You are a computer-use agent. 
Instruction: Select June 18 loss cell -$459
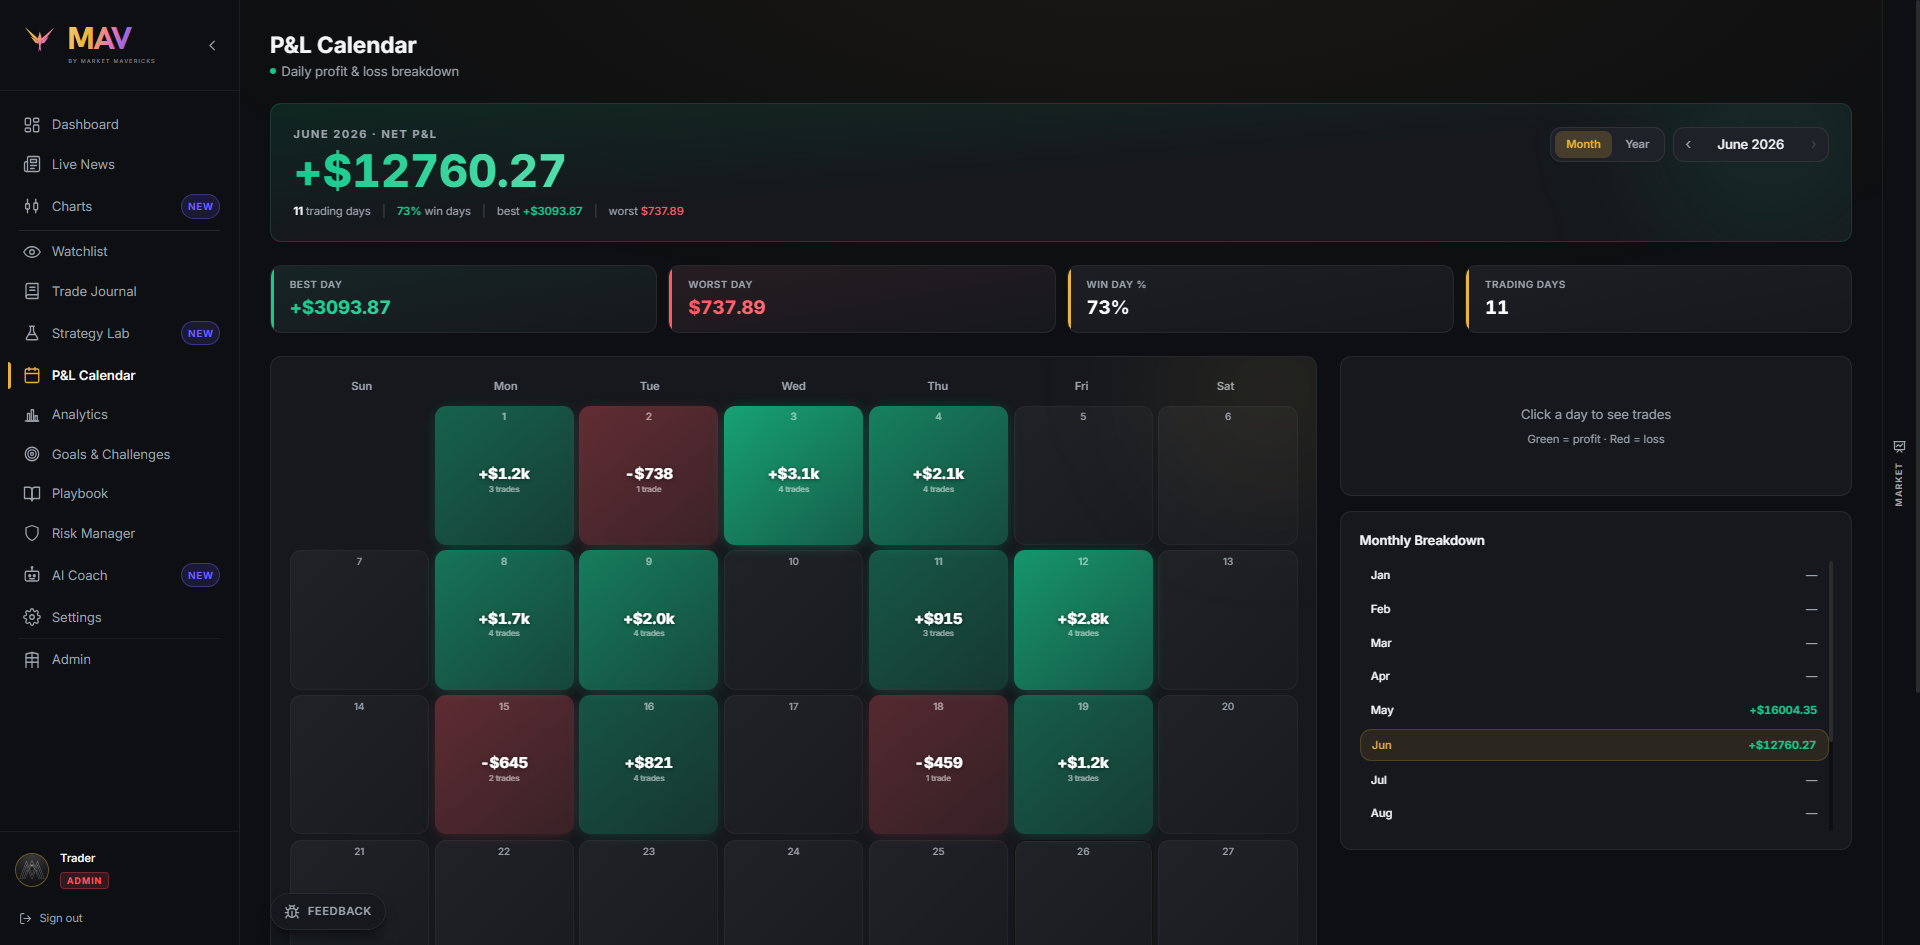[x=938, y=765]
